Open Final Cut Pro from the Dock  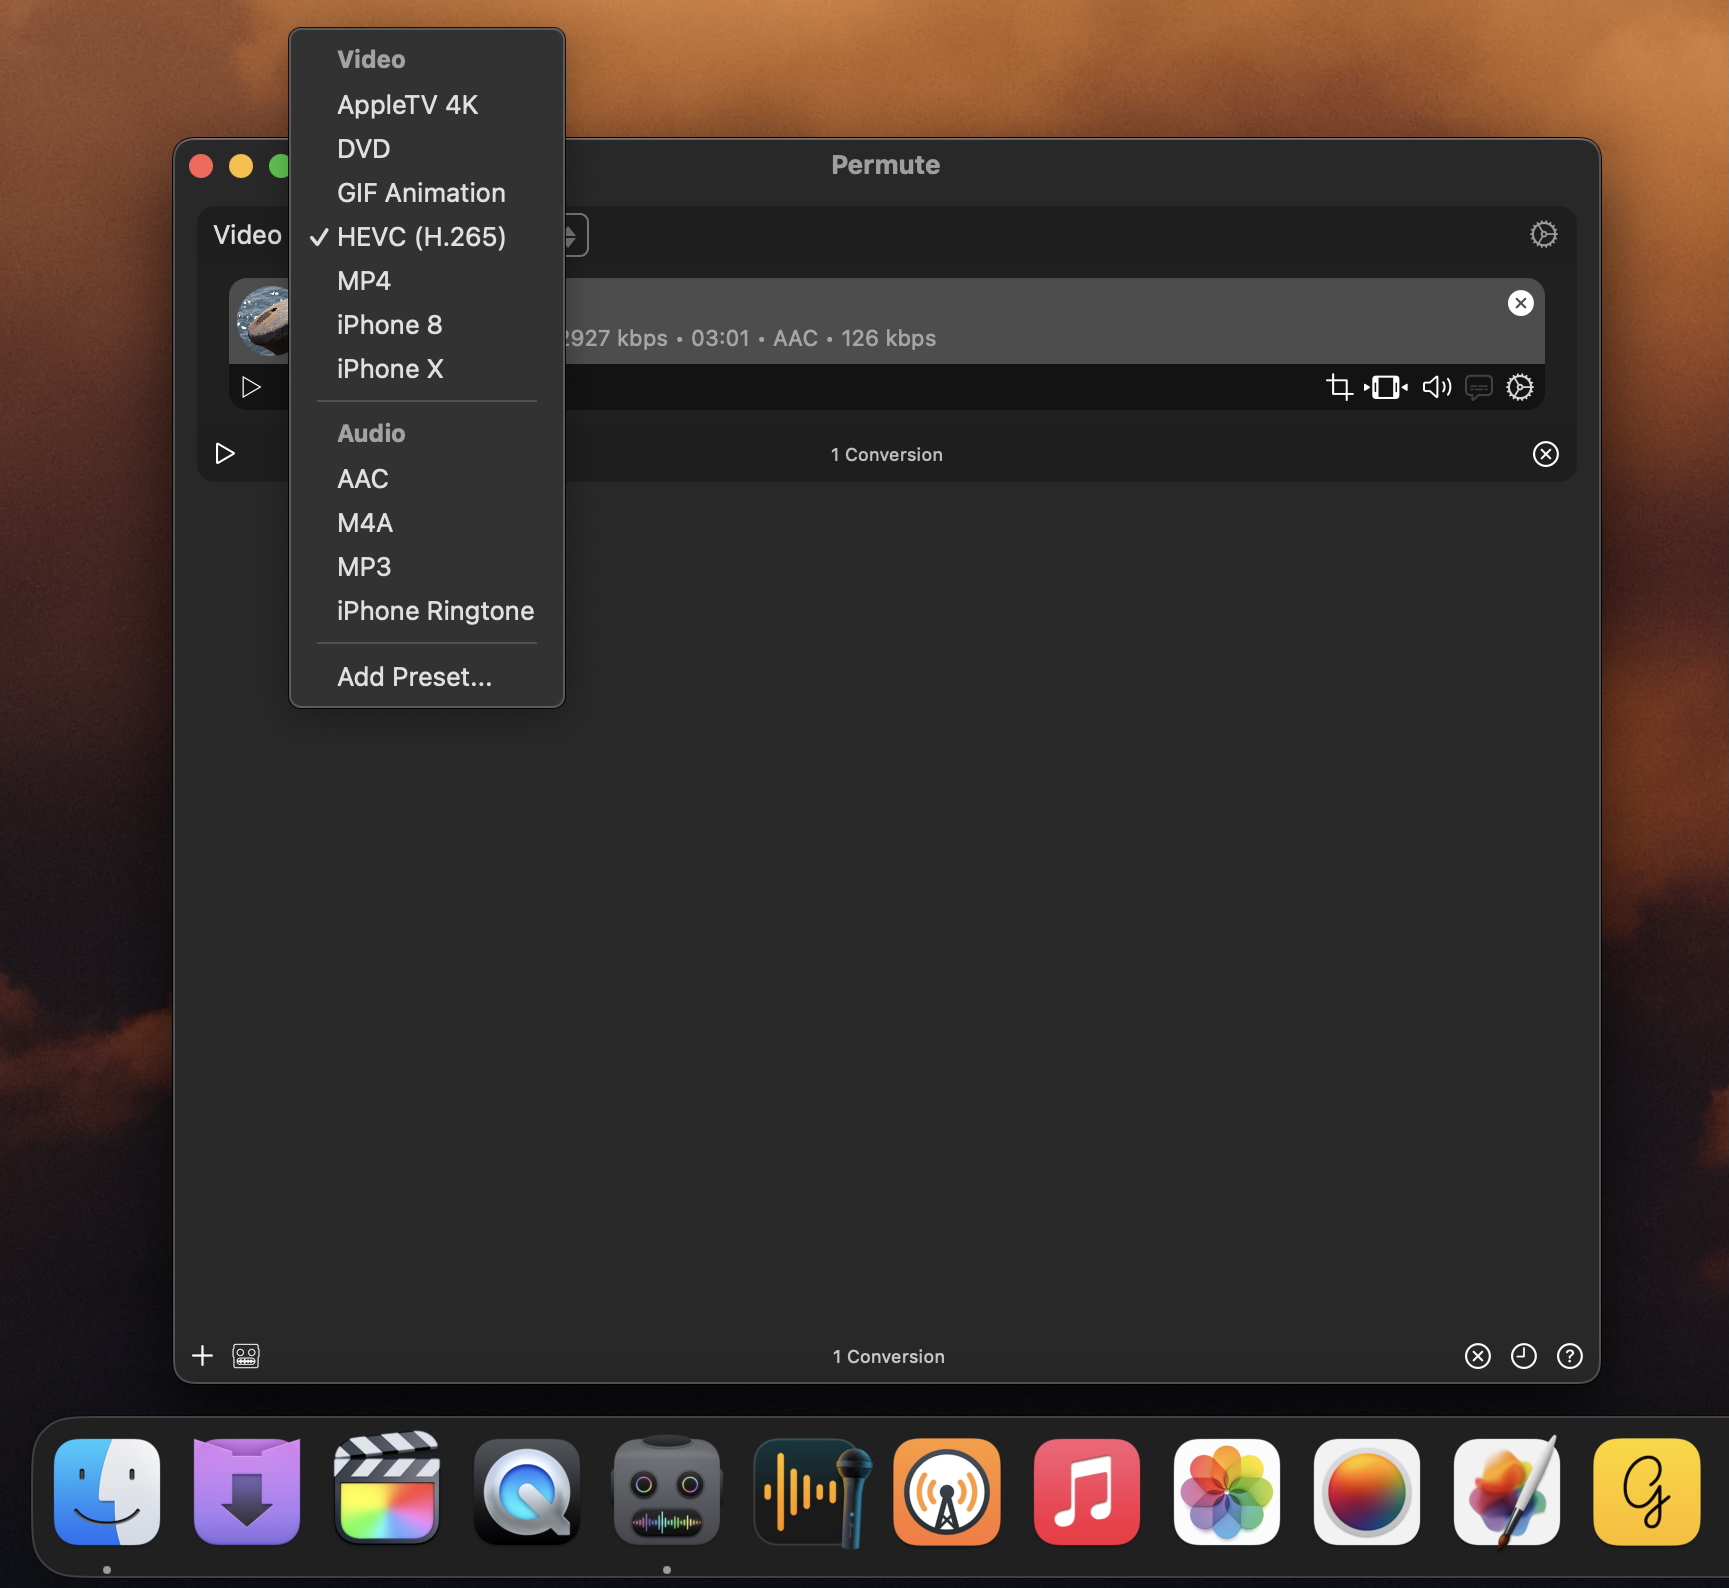(387, 1491)
